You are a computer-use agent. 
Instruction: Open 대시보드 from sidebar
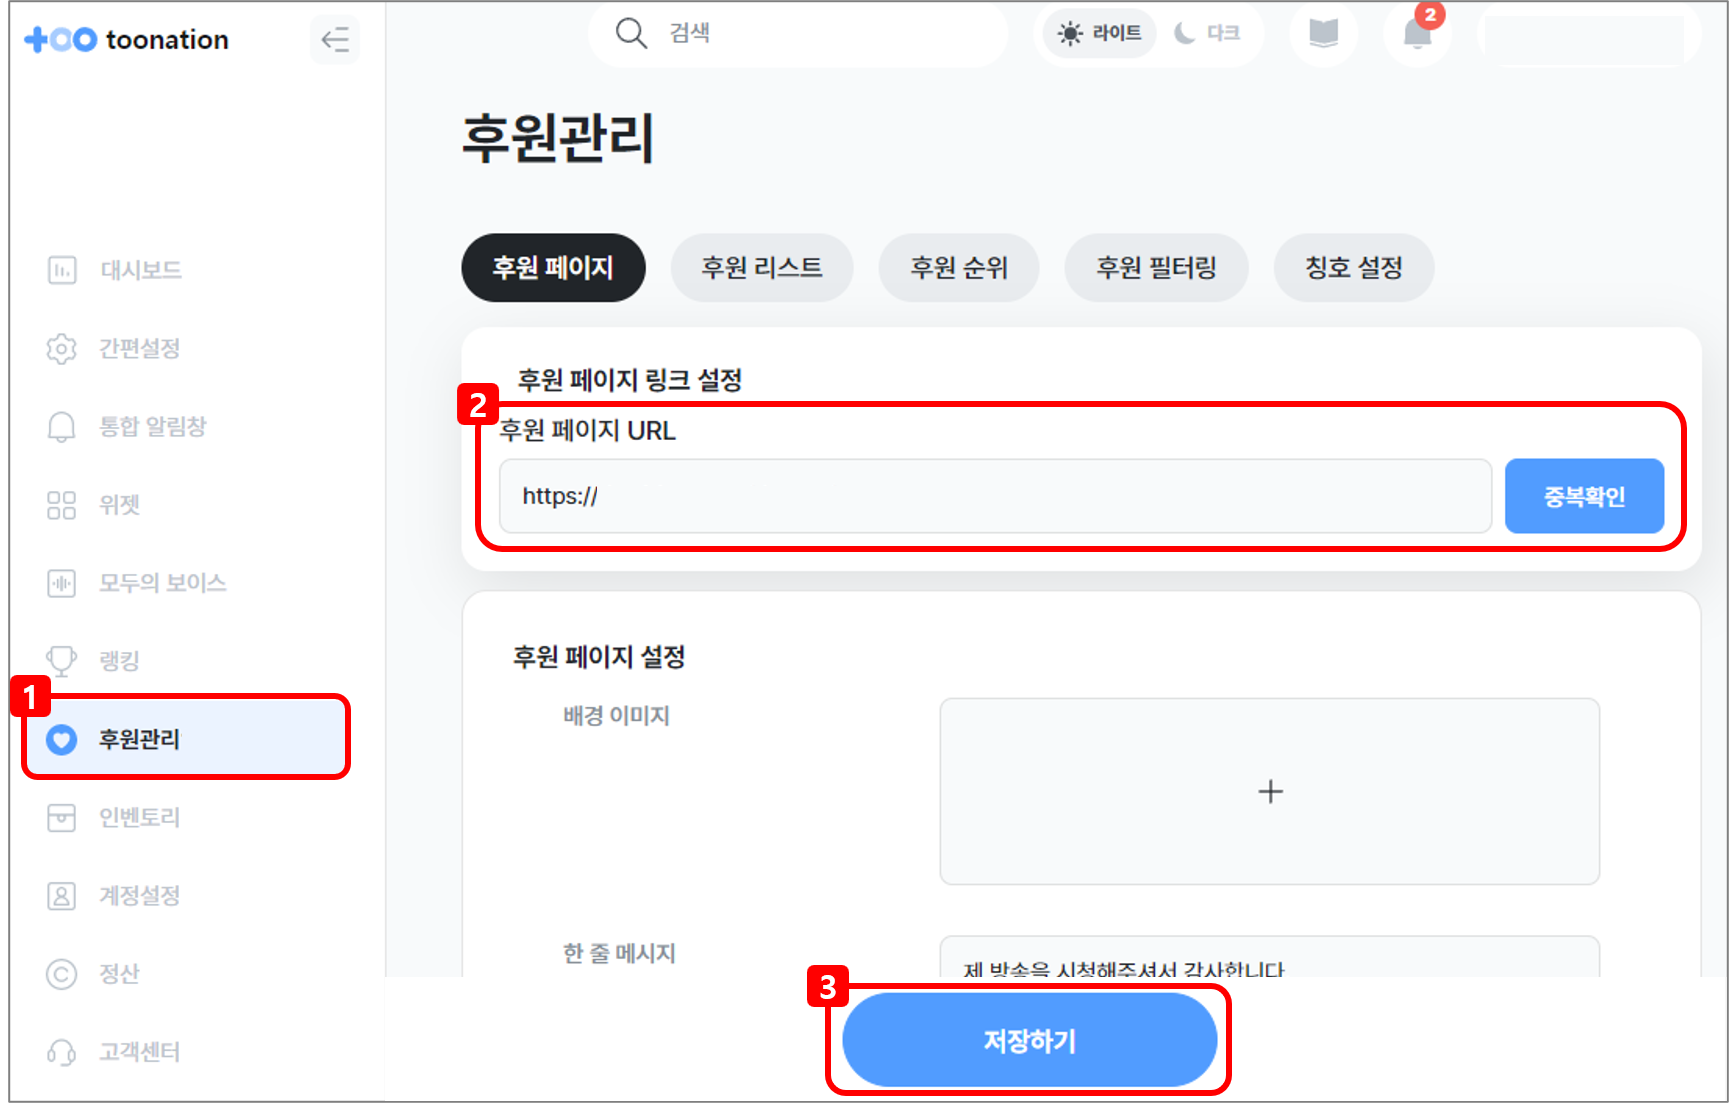point(140,270)
